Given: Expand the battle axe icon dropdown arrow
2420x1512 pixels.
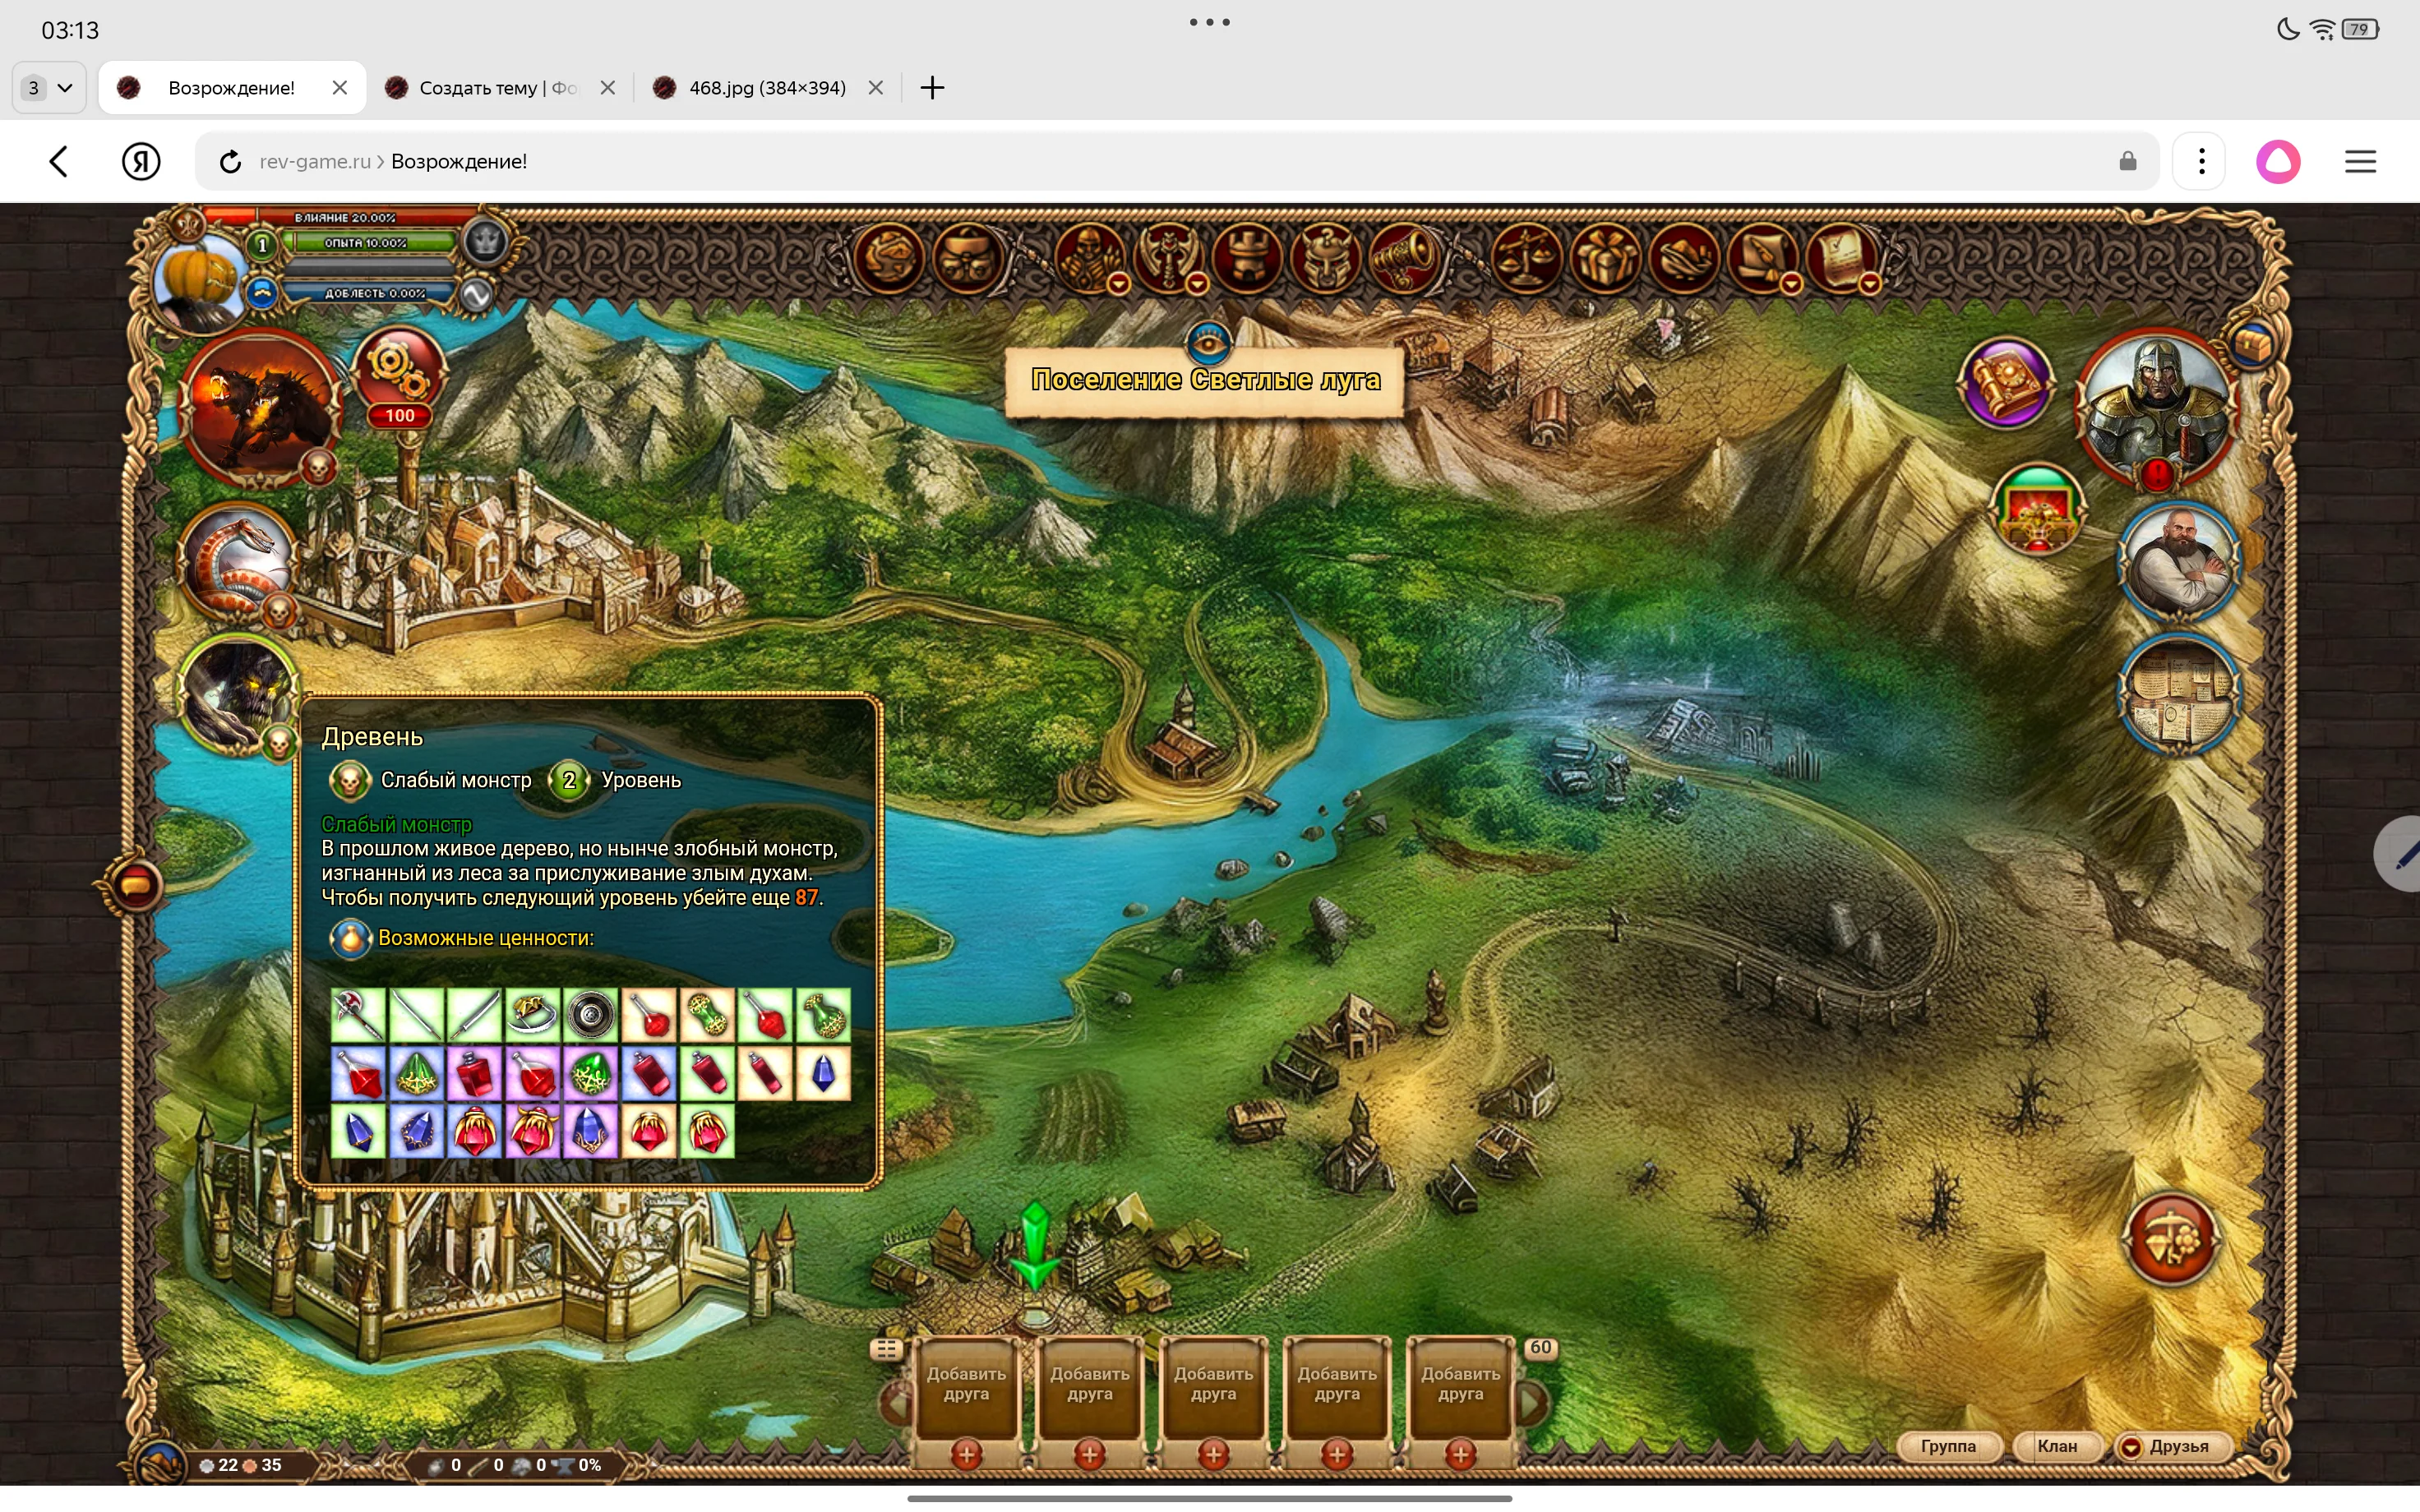Looking at the screenshot, I should click(1197, 285).
